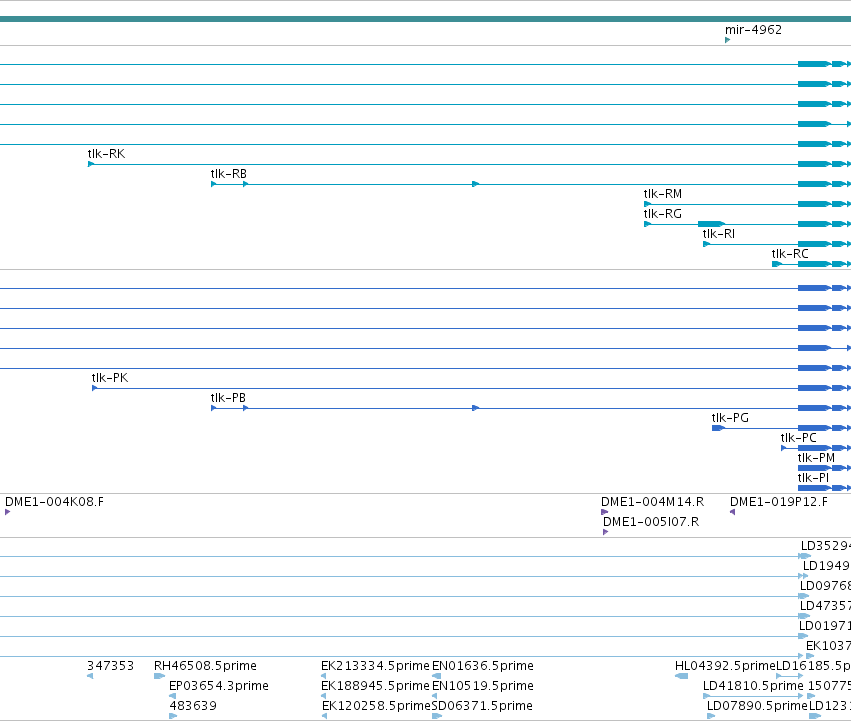Screen dimensions: 851x721
Task: Select the HL04392.5prime label
Action: [x=725, y=666]
